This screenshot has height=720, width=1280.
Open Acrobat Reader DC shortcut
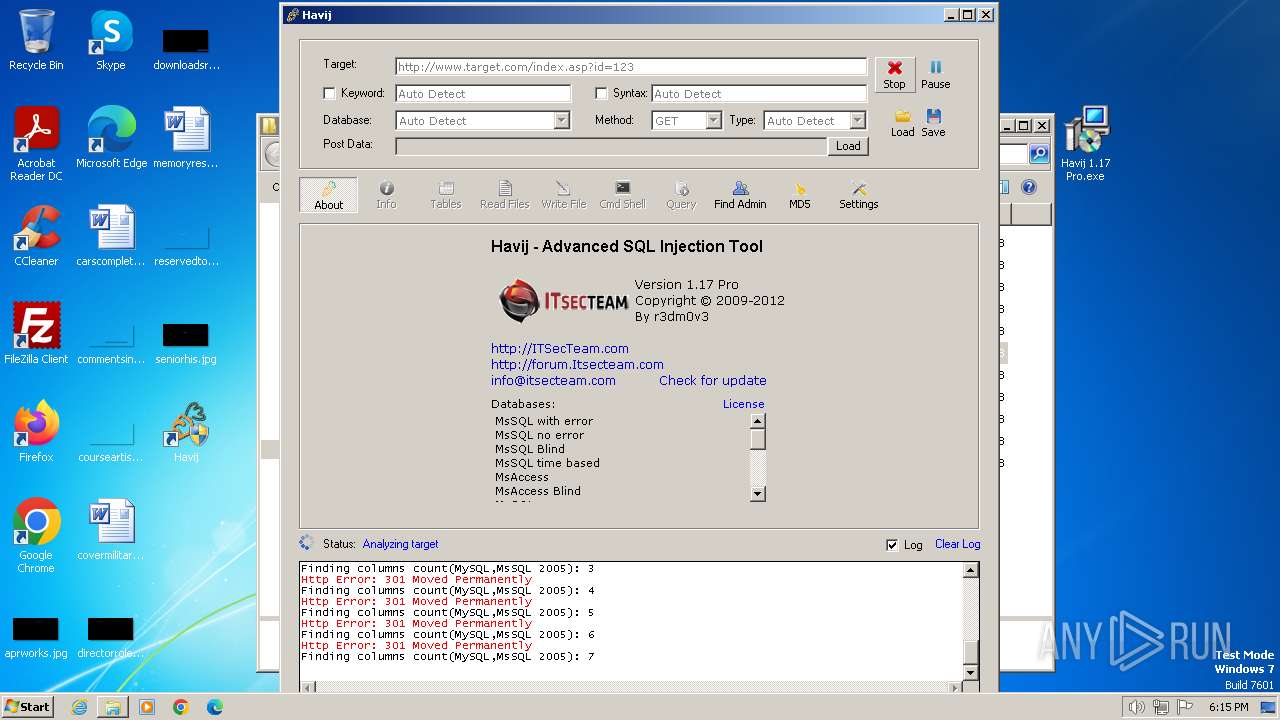pyautogui.click(x=36, y=145)
